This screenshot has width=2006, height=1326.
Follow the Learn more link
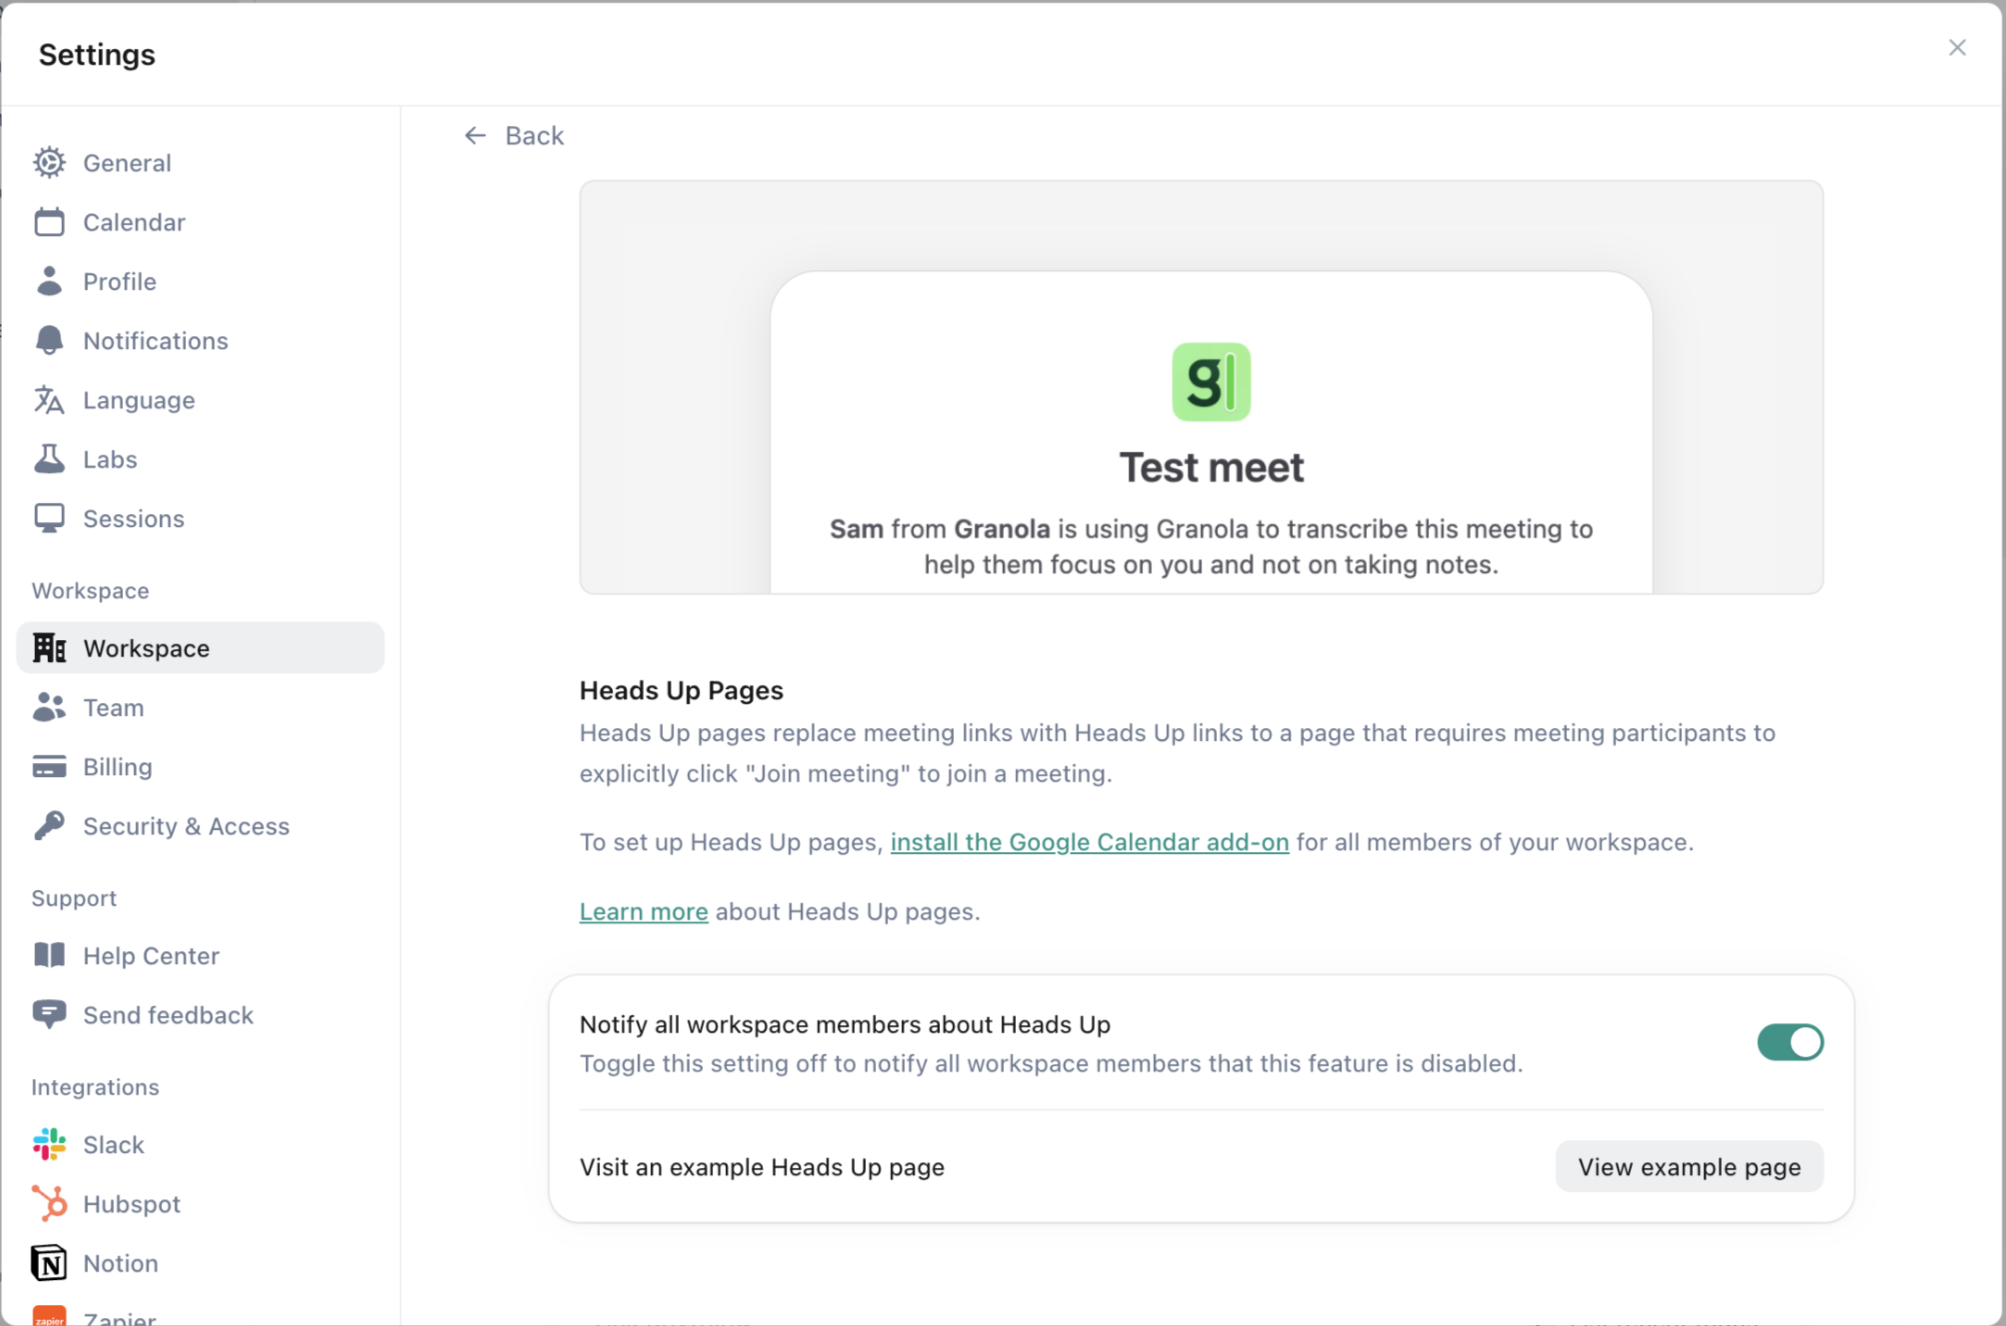[x=643, y=911]
